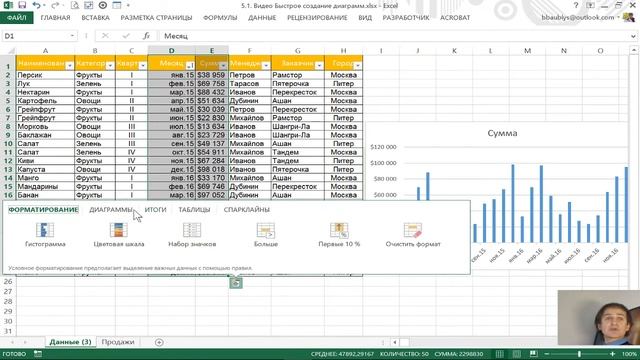Switch to the ГЛАВНАЯ ribbon tab
The height and width of the screenshot is (360, 640).
coord(56,18)
